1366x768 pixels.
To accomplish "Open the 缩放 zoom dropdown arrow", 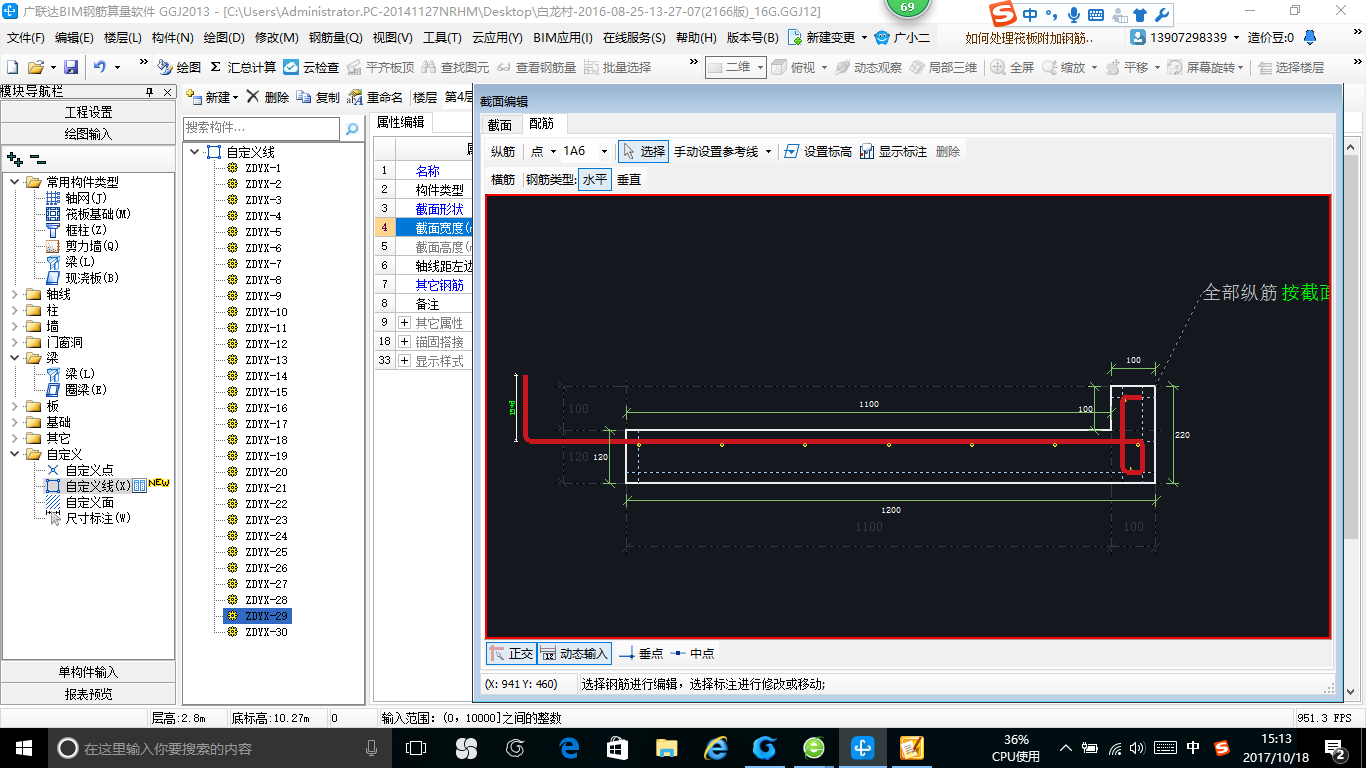I will click(x=1094, y=67).
